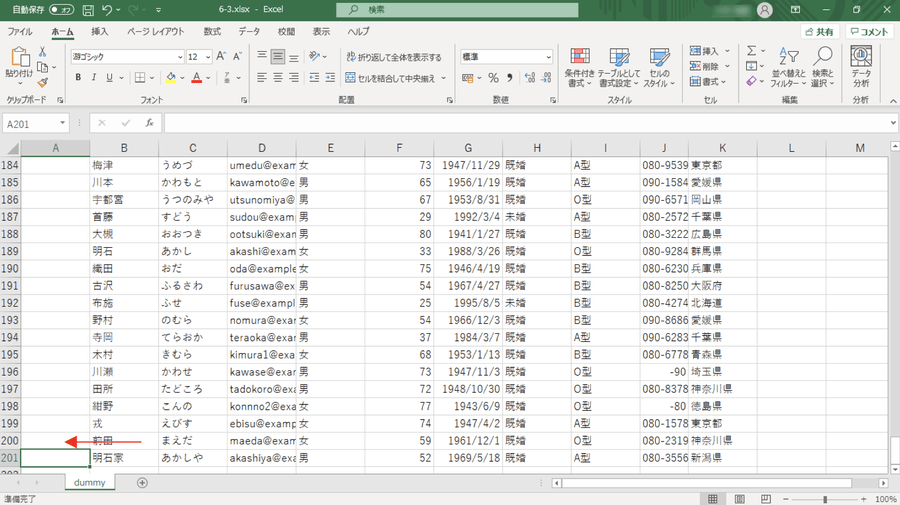
Task: Click the コメント comments button
Action: (869, 32)
